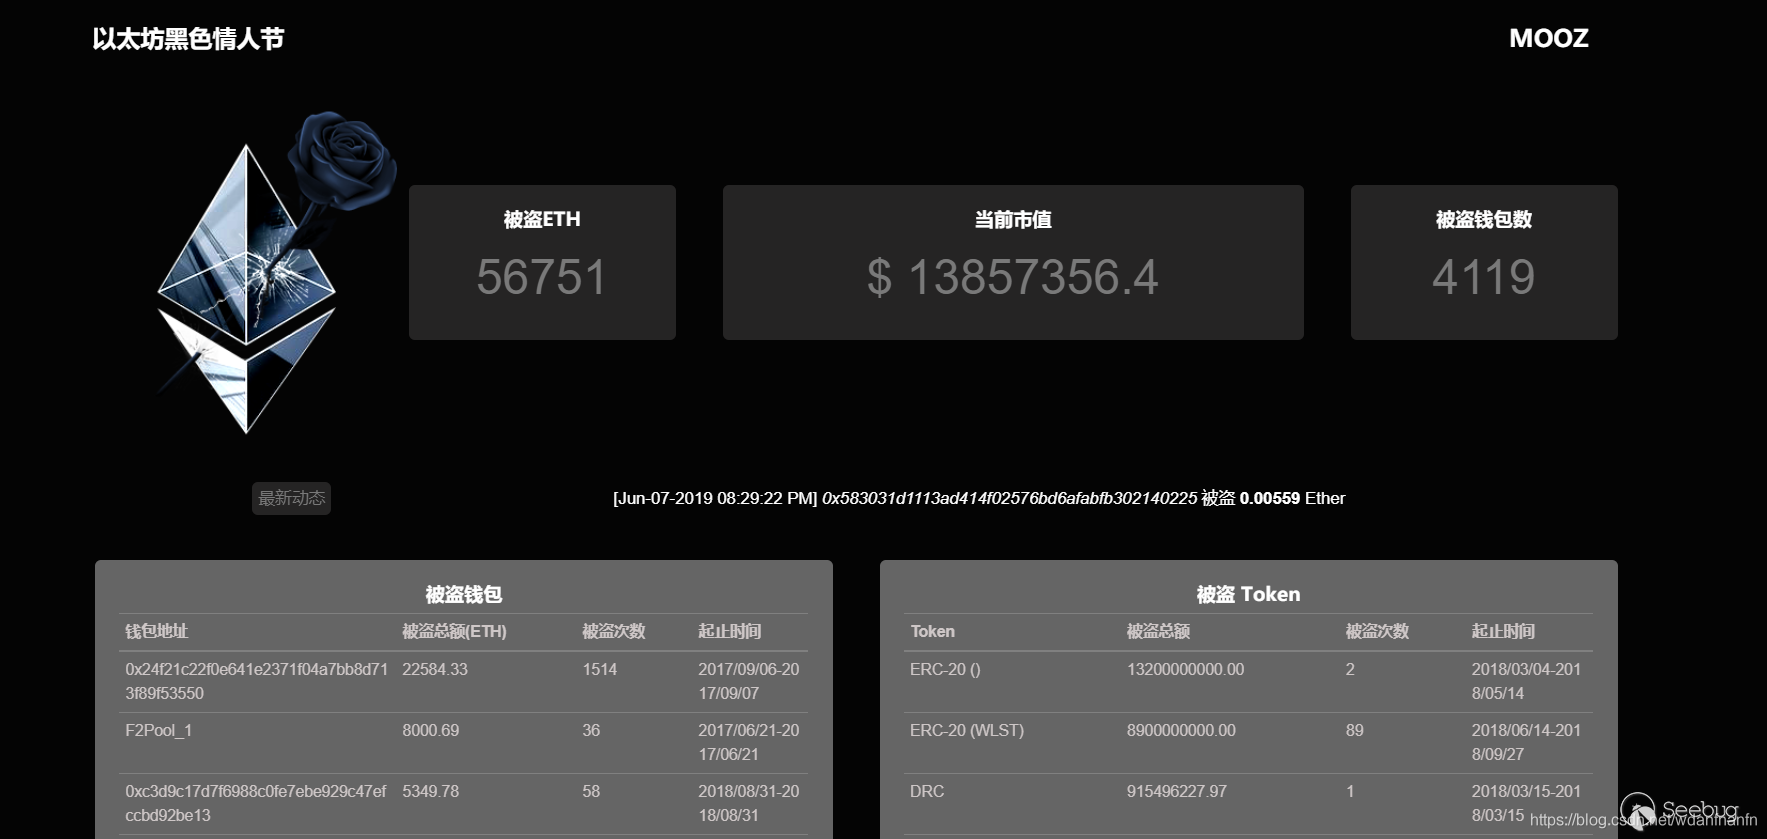Click 起止时间 header in wallet table
The image size is (1767, 839).
point(730,631)
